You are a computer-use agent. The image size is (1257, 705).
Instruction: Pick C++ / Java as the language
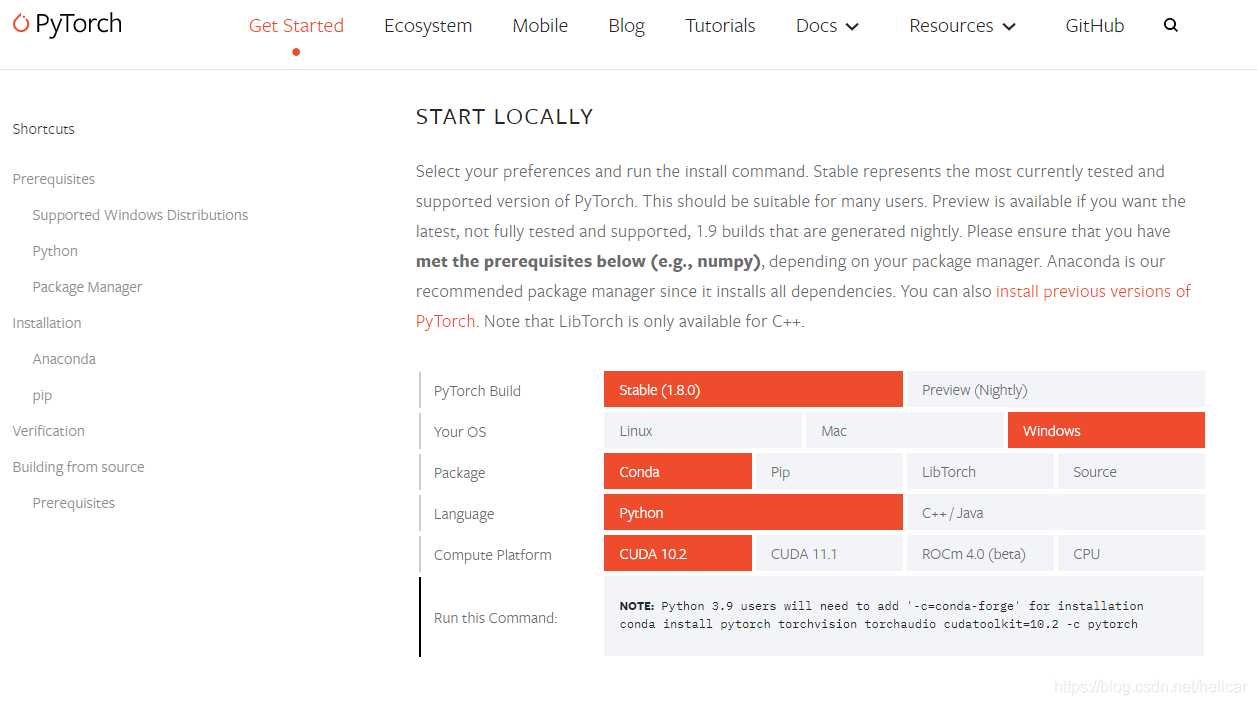coord(1055,513)
